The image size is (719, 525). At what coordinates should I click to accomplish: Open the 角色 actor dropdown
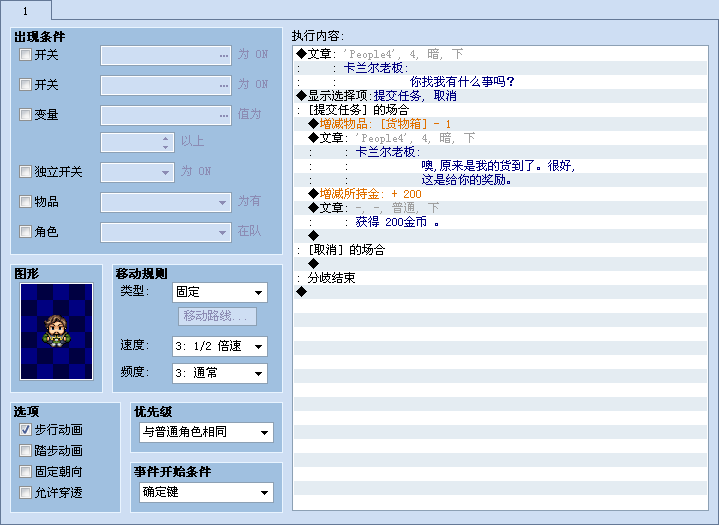pyautogui.click(x=166, y=232)
